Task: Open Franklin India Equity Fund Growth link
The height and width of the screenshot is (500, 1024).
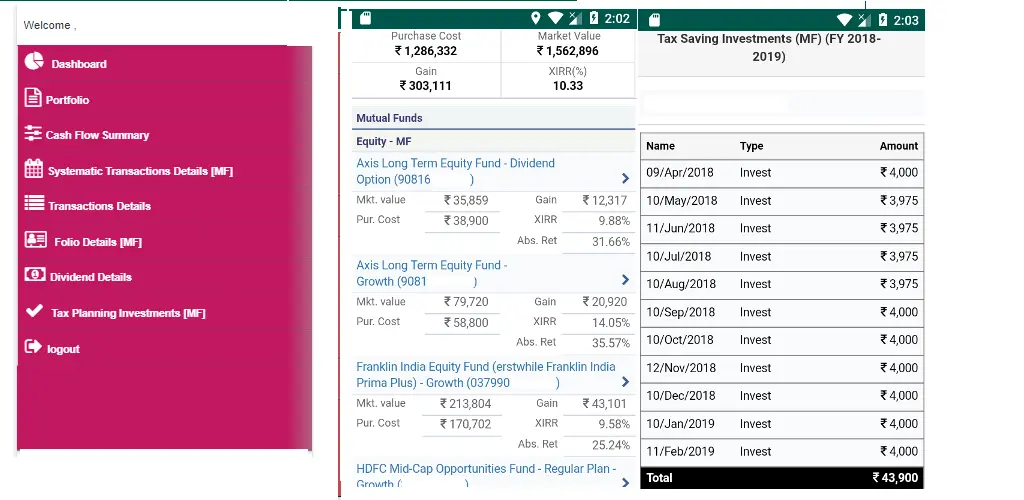Action: point(486,375)
